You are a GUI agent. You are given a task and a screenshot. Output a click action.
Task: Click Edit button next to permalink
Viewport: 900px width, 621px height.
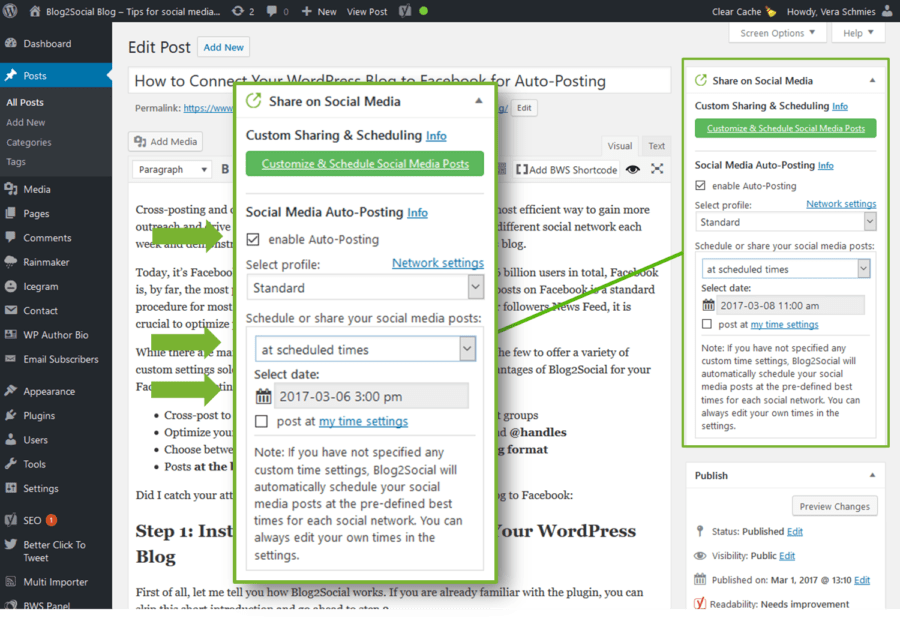click(x=524, y=108)
